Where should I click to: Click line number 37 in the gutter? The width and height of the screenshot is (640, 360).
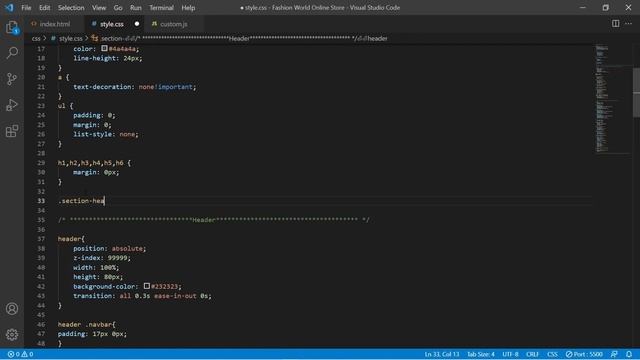point(41,239)
